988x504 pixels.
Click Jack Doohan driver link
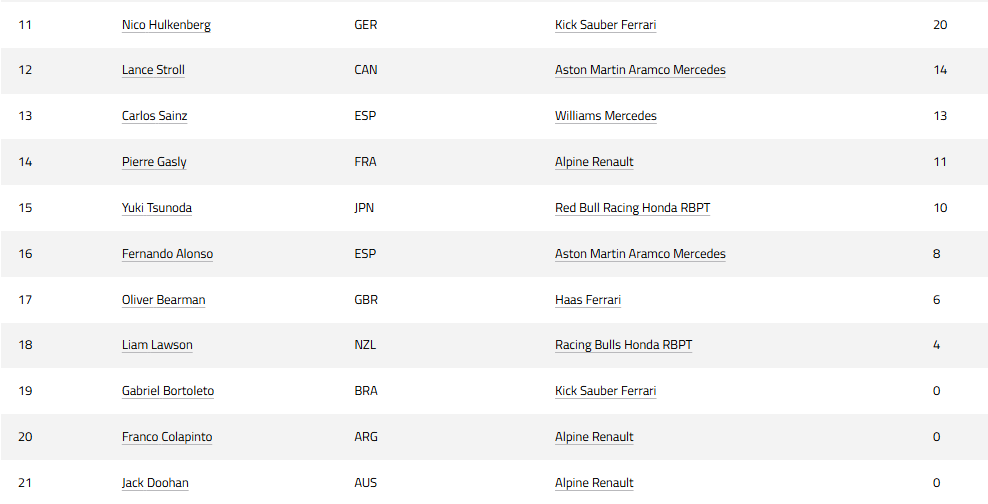tap(155, 483)
